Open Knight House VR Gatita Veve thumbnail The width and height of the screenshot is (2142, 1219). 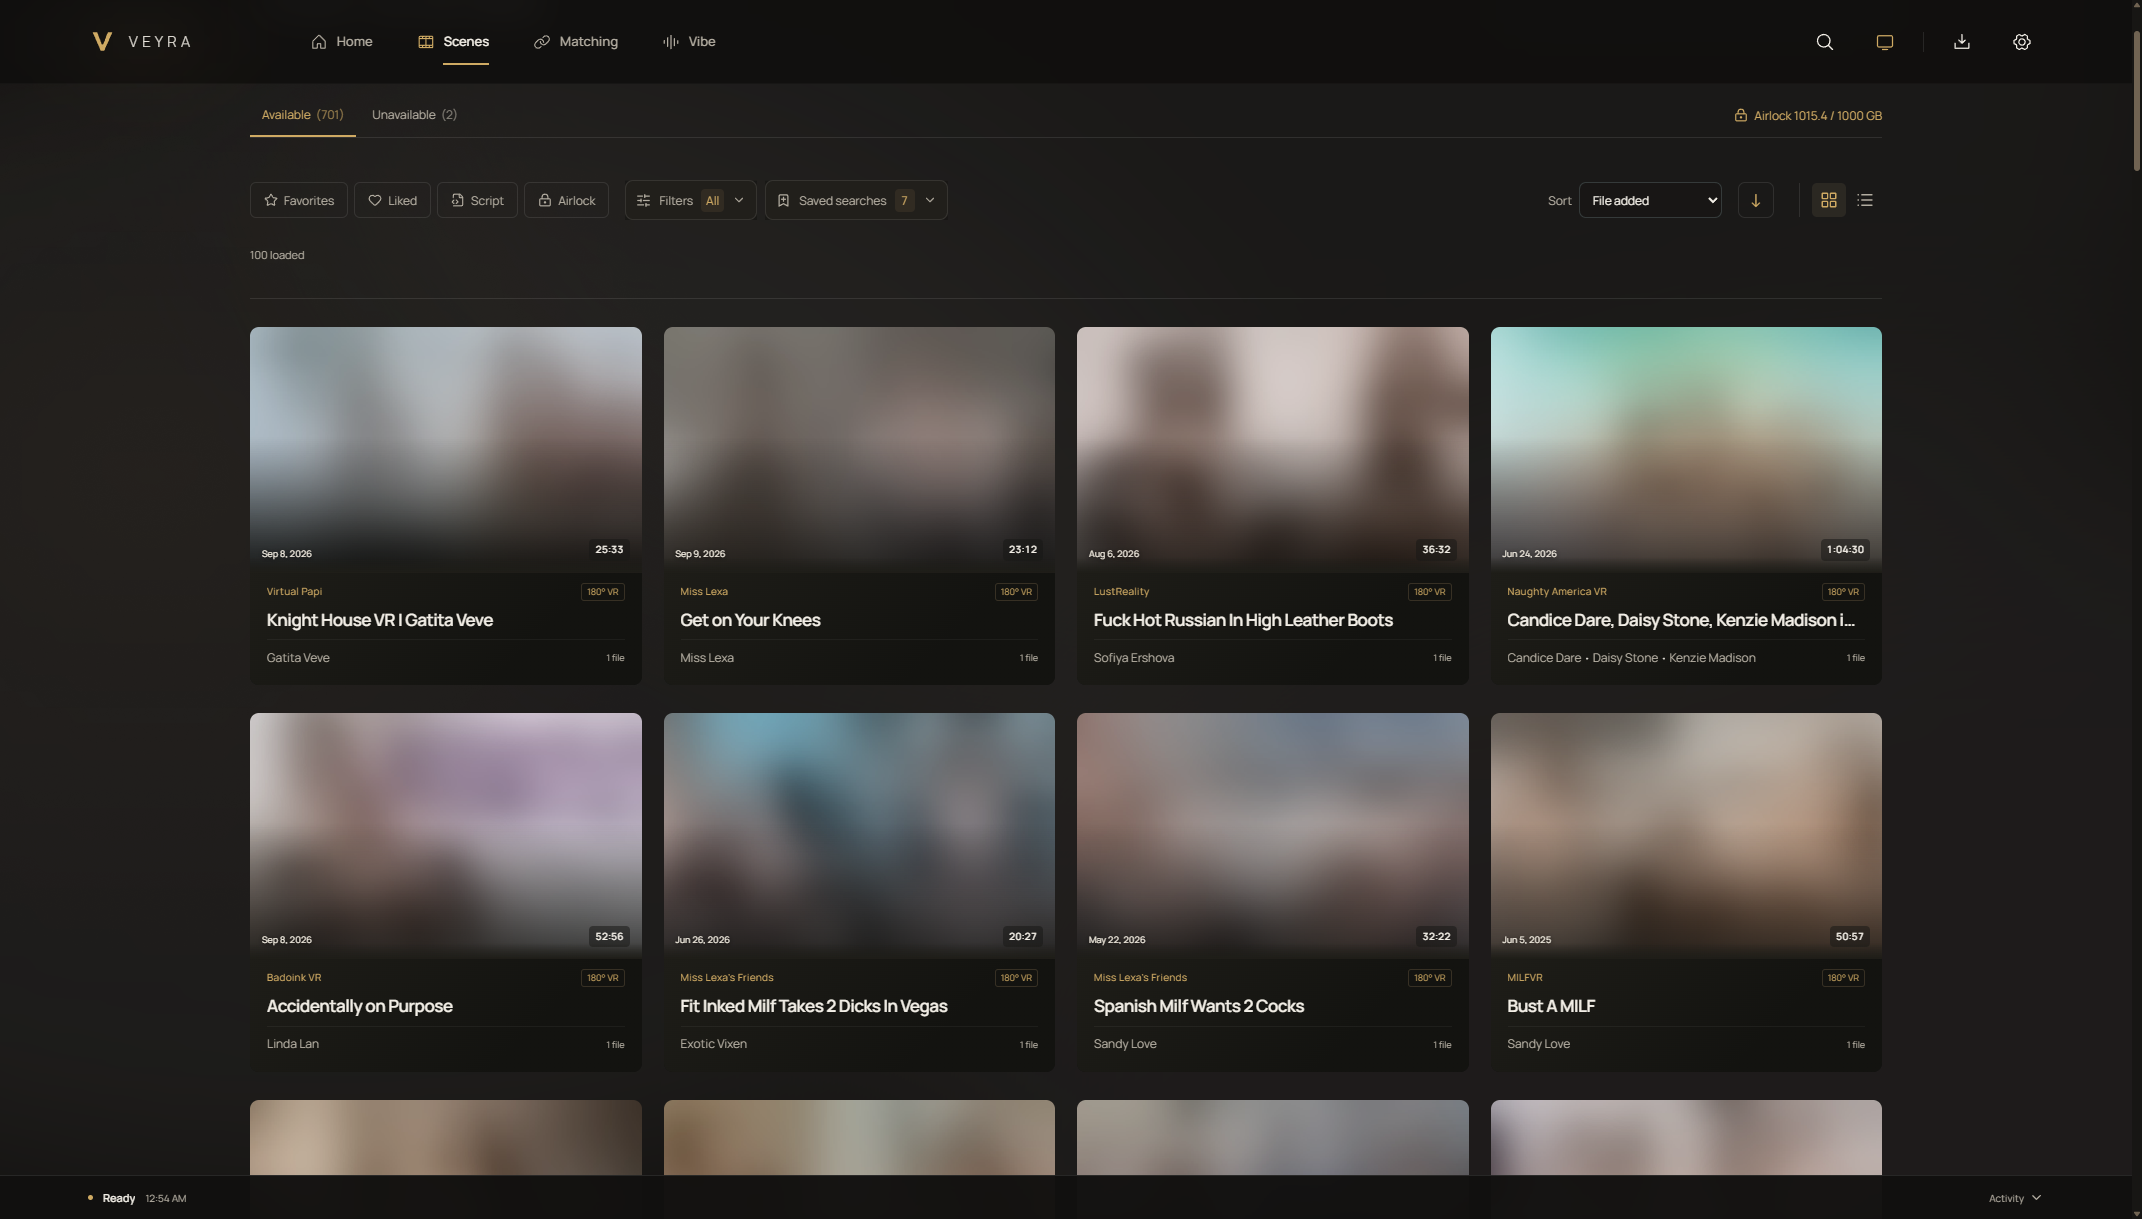coord(445,449)
